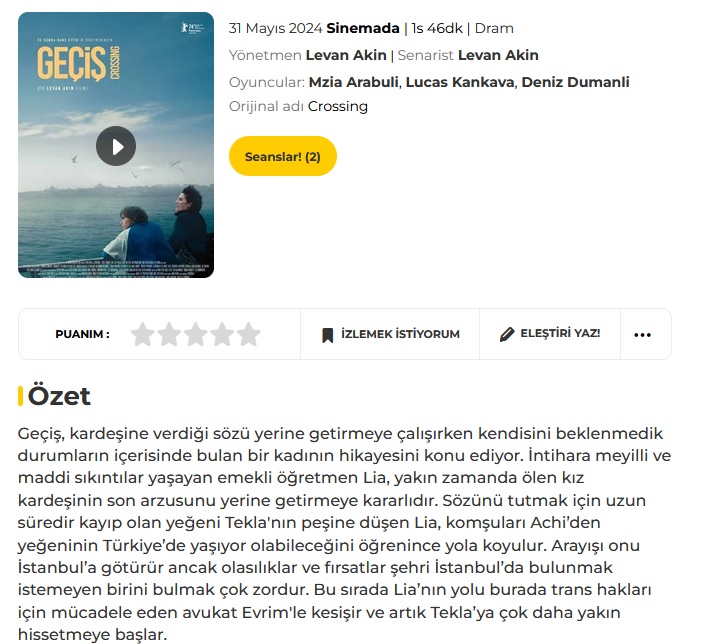Play the Geçiş trailer on the poster
708x644 pixels.
[x=116, y=146]
